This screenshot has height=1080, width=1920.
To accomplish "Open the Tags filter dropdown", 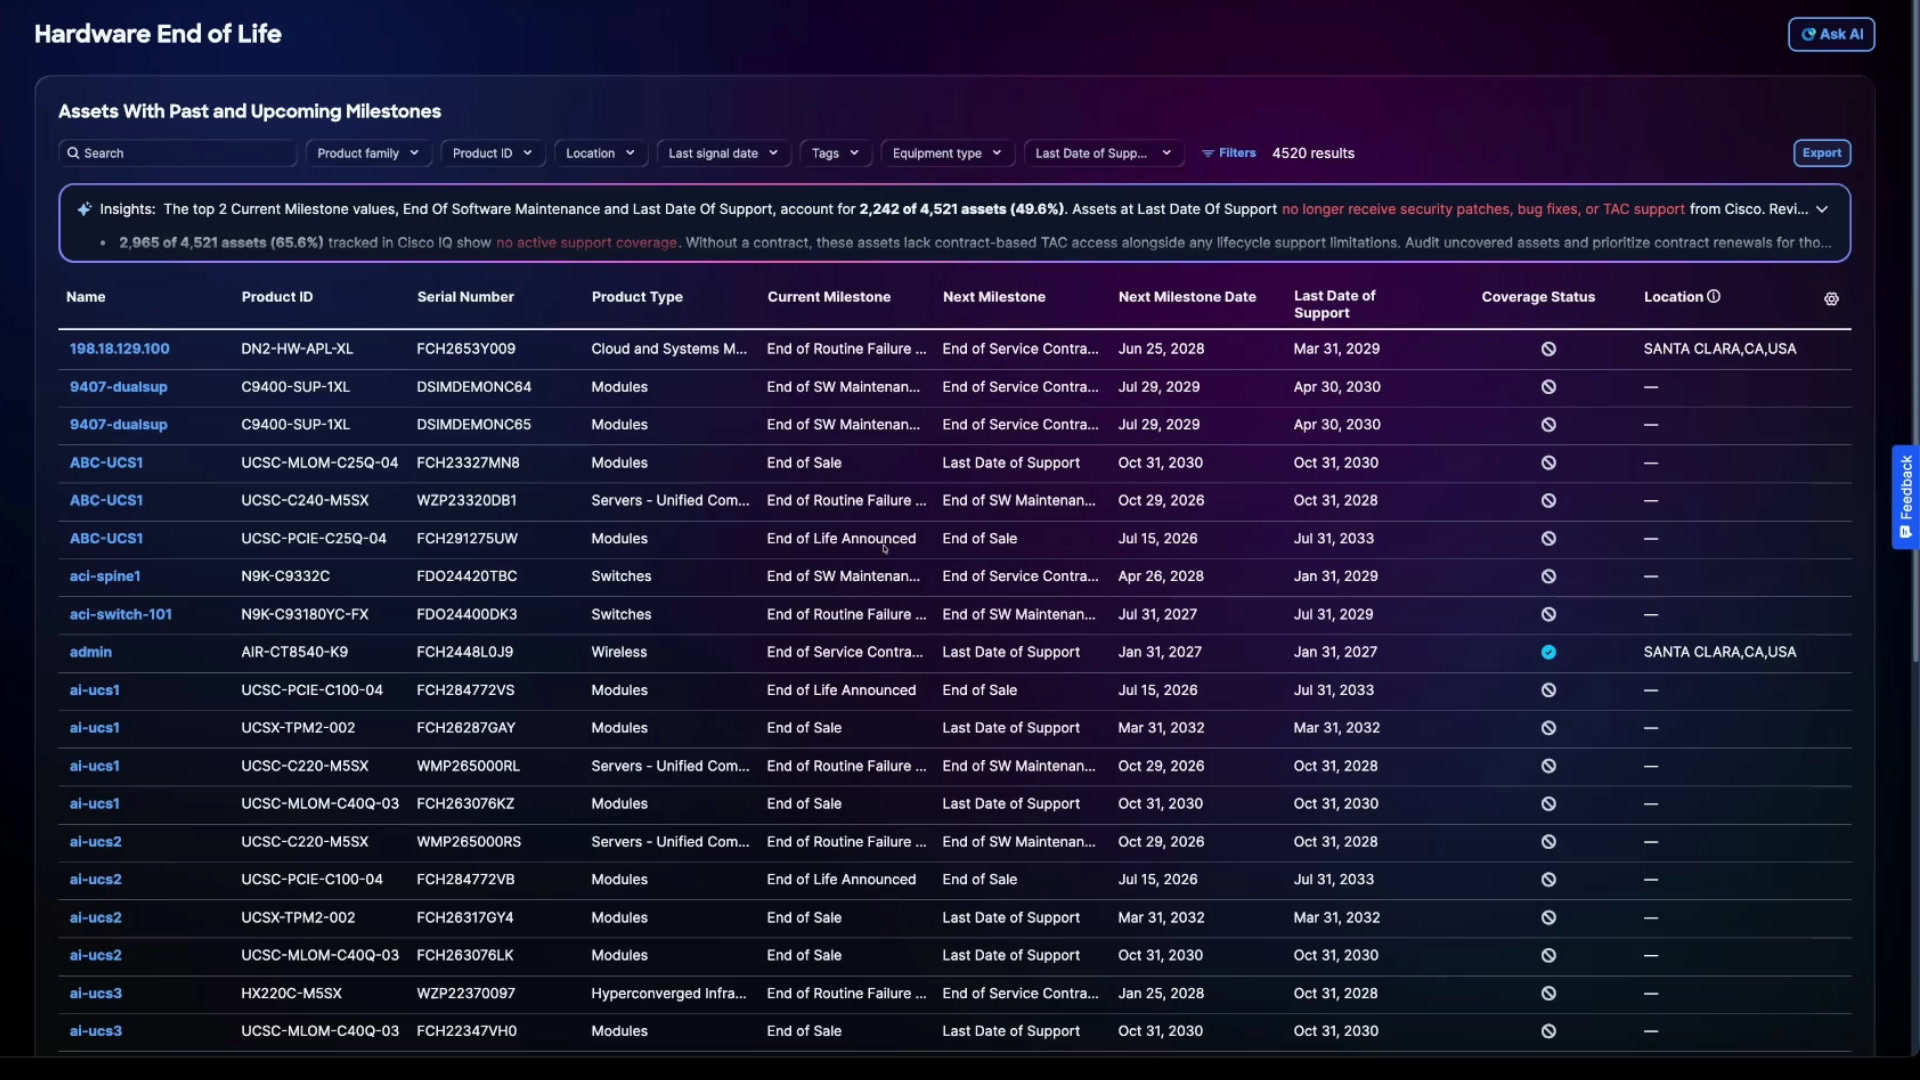I will point(835,153).
